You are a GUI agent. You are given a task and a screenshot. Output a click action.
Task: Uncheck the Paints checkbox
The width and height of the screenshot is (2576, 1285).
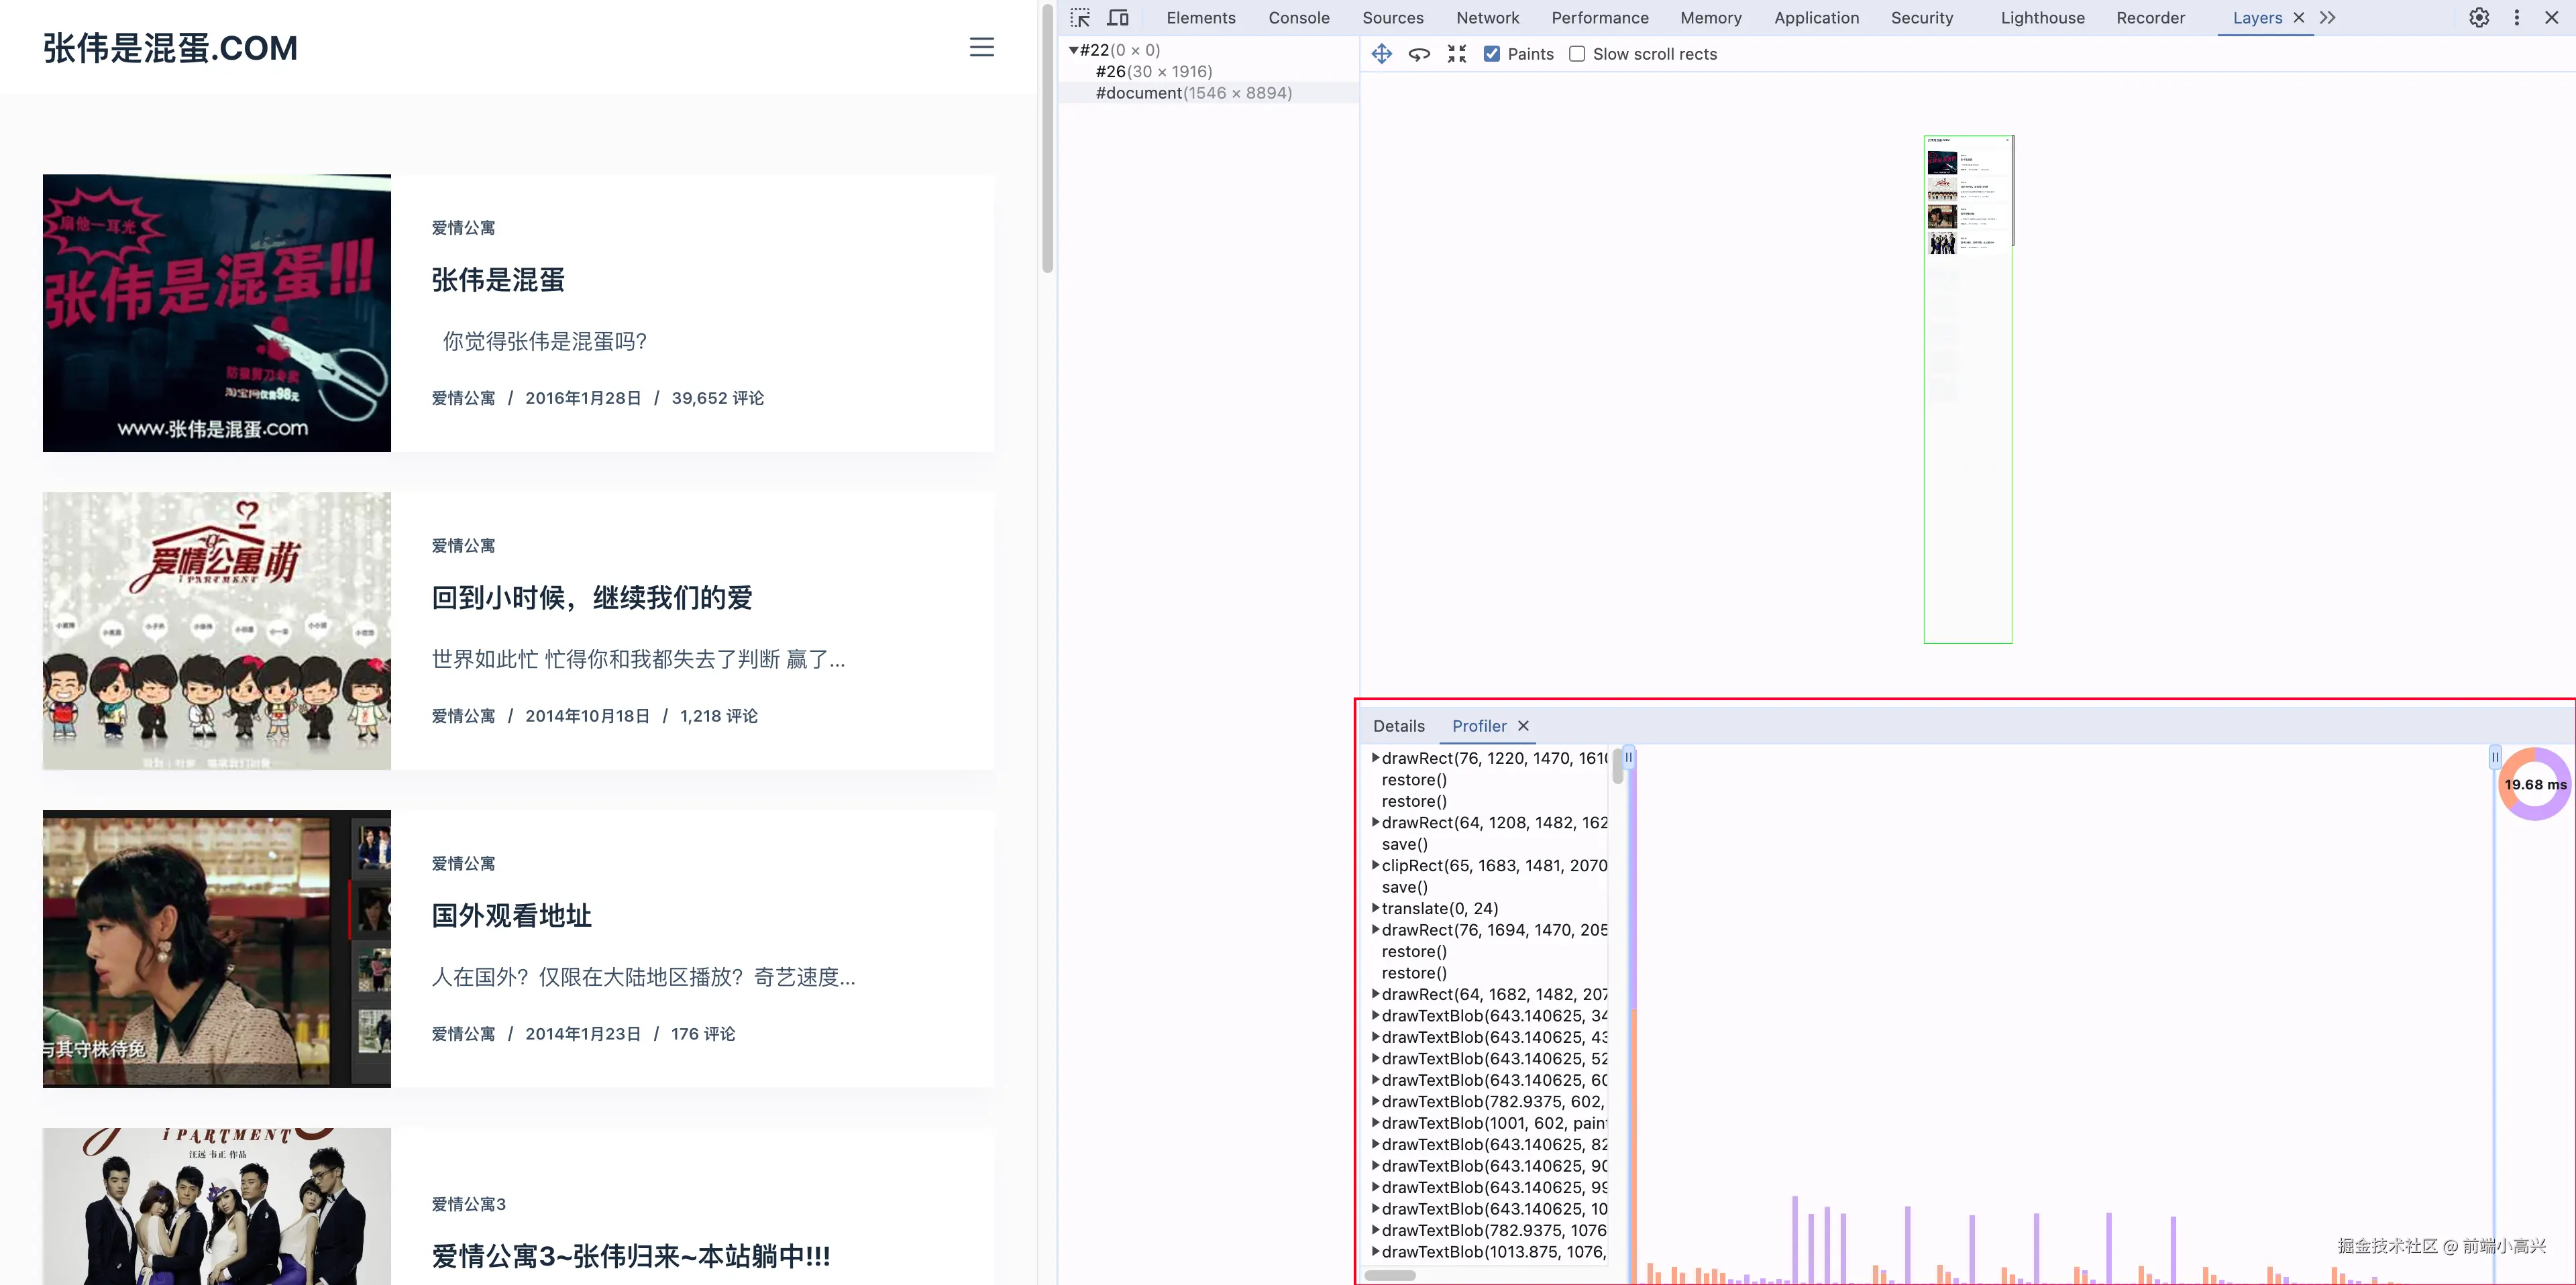tap(1491, 54)
